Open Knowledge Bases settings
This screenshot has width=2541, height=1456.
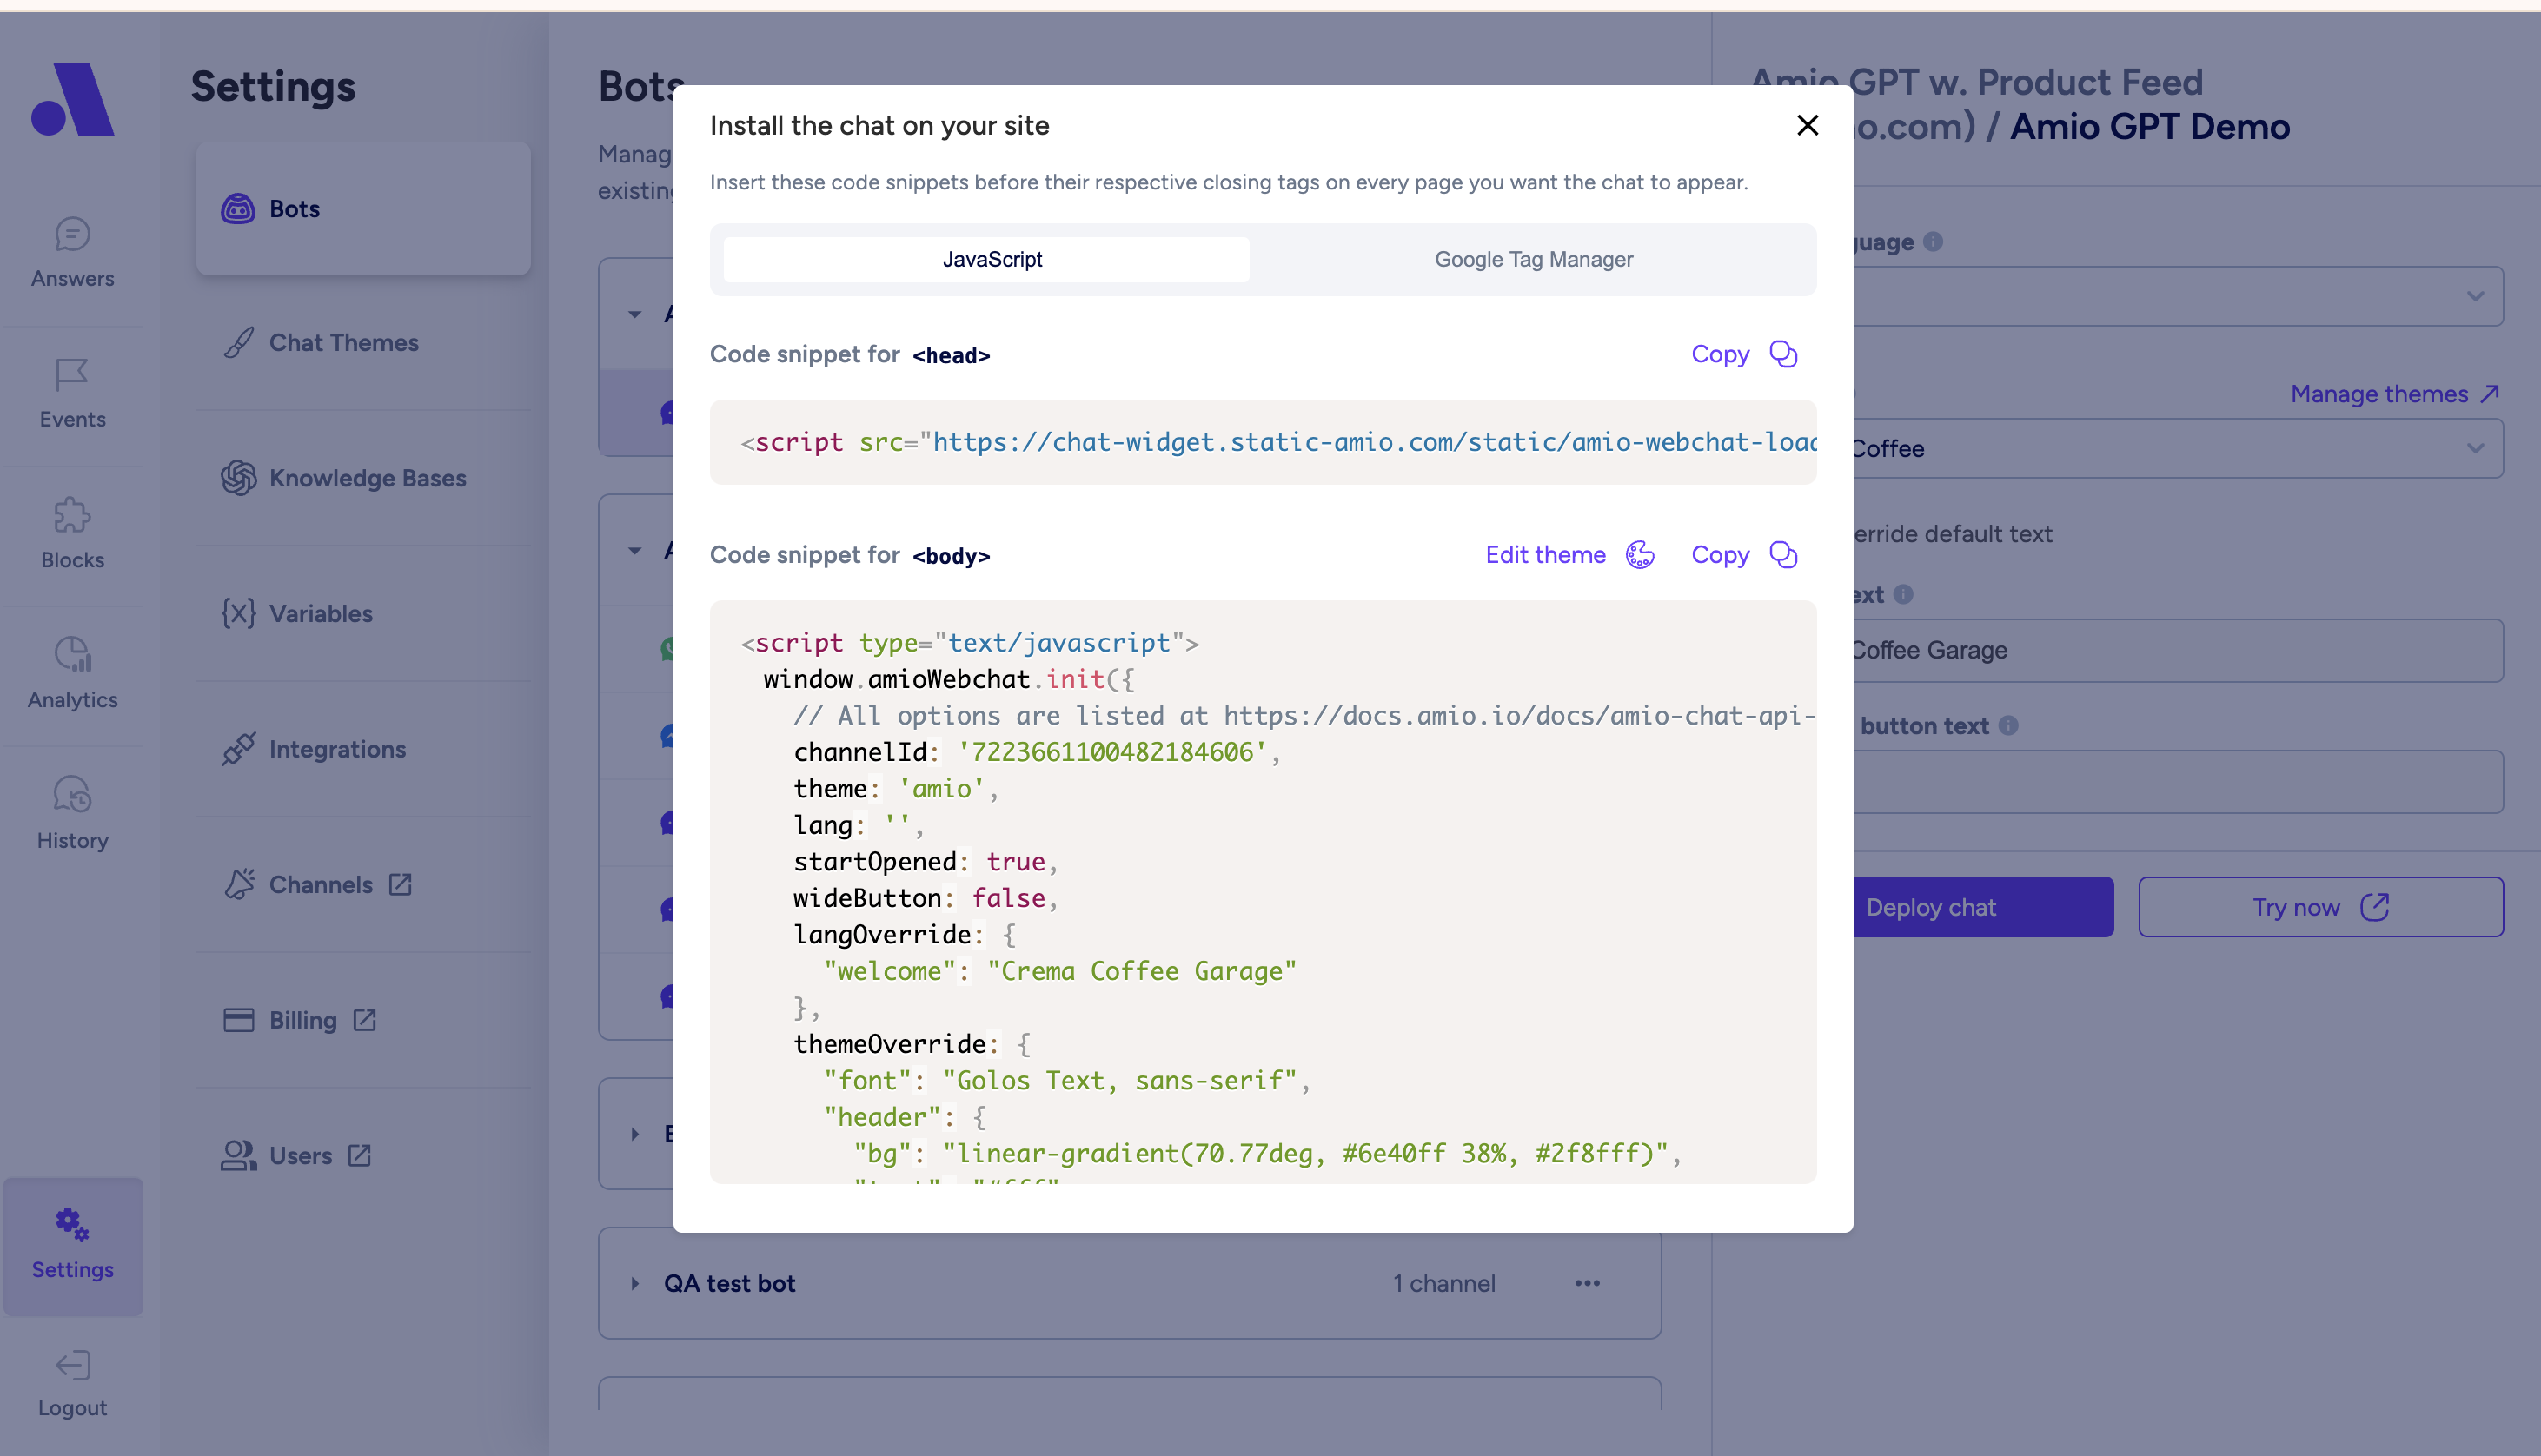(366, 478)
